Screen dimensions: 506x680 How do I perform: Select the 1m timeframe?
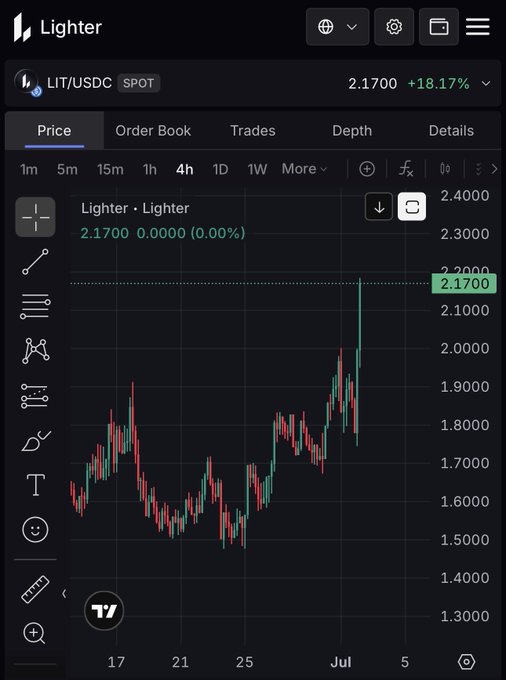29,169
